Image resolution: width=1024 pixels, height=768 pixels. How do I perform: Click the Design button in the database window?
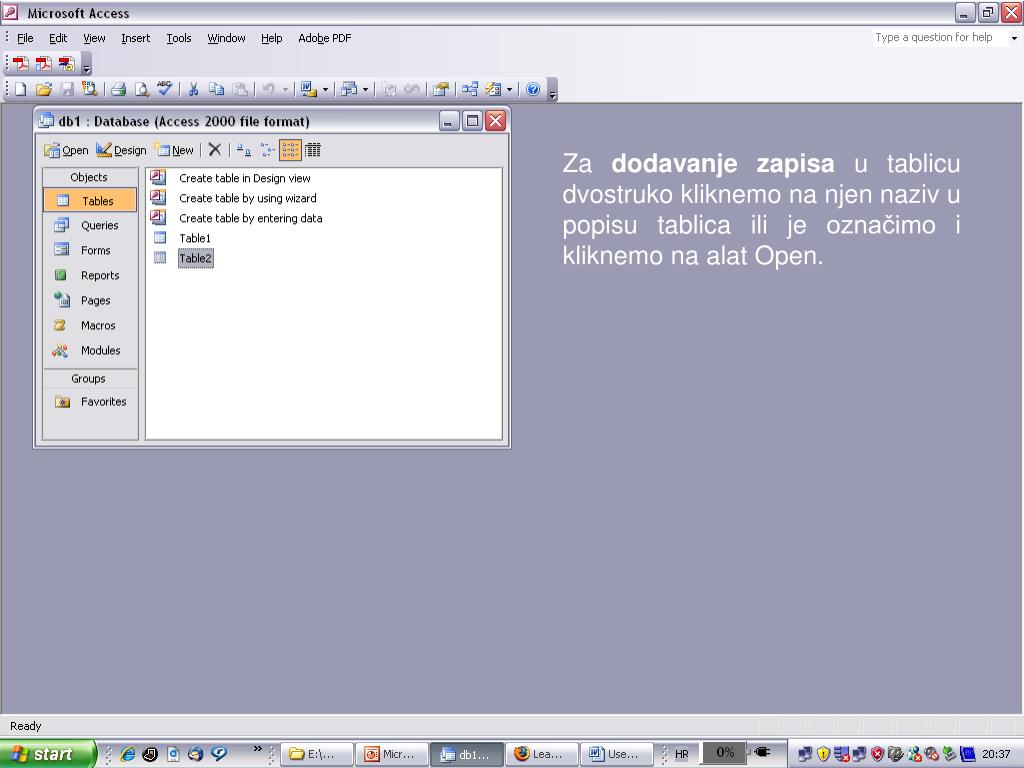(x=121, y=150)
